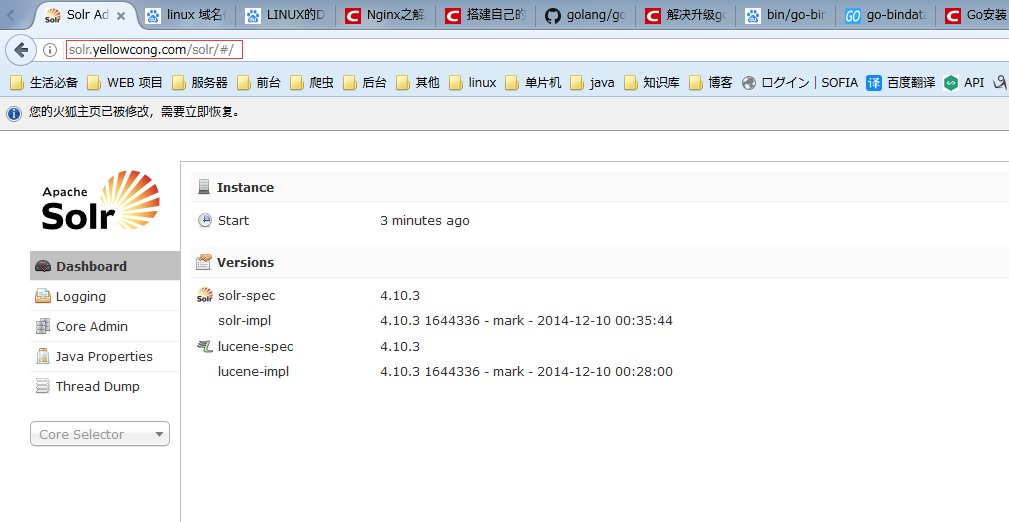Click the Instance section server icon
This screenshot has height=522, width=1009.
pos(204,187)
